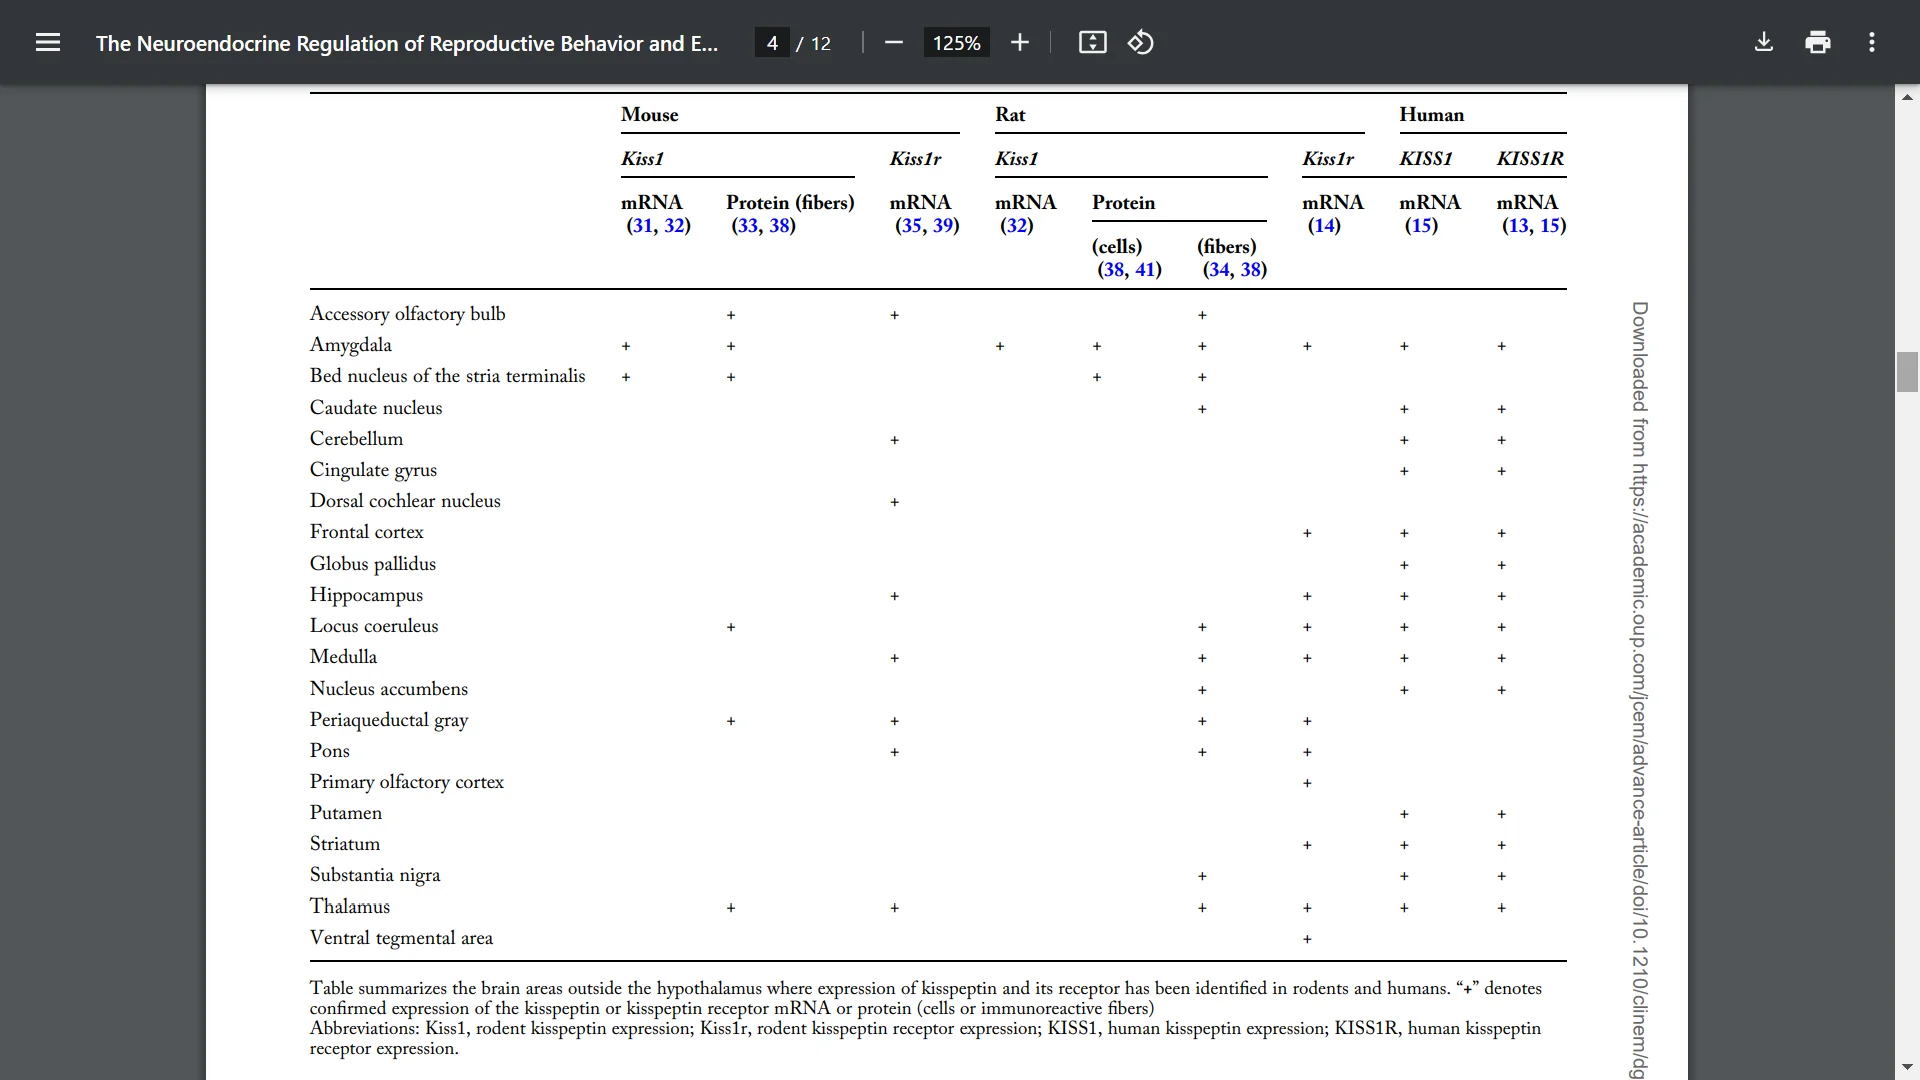The width and height of the screenshot is (1920, 1080).
Task: Open reference 13 under KISS1R mRNA
Action: [x=1519, y=225]
